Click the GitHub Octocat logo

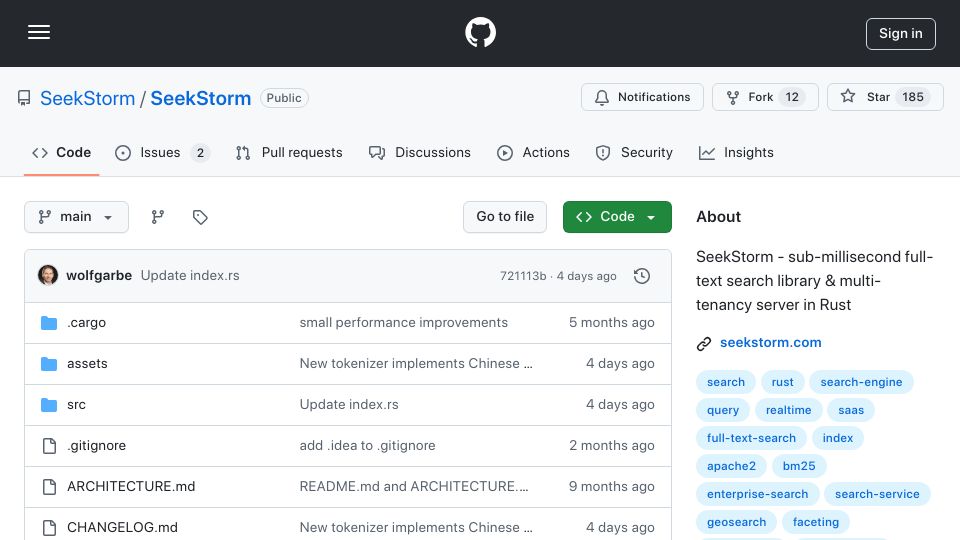coord(480,32)
